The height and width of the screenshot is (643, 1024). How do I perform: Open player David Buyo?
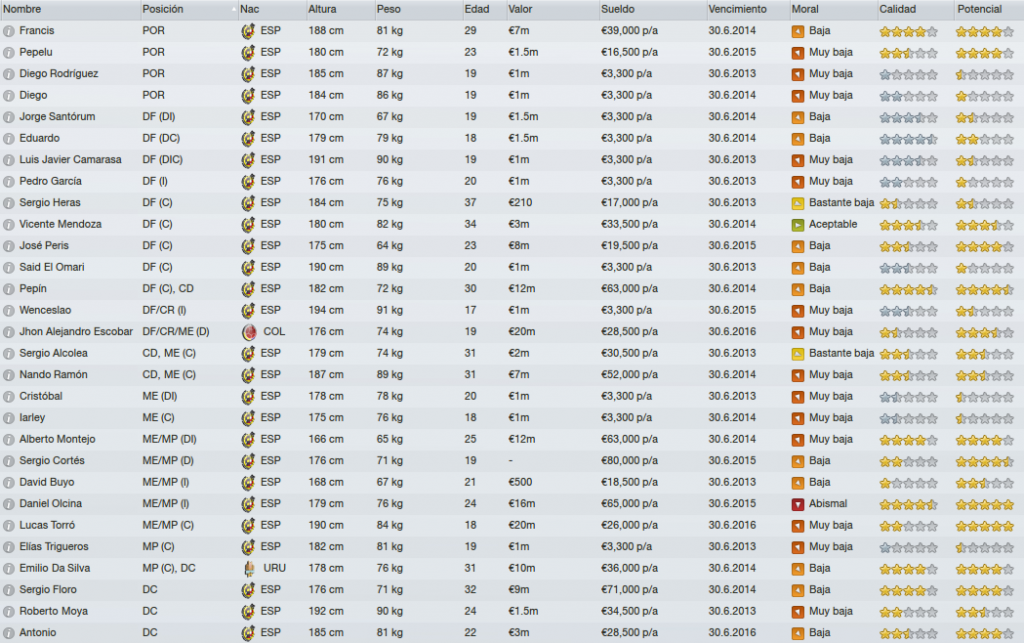pos(46,482)
